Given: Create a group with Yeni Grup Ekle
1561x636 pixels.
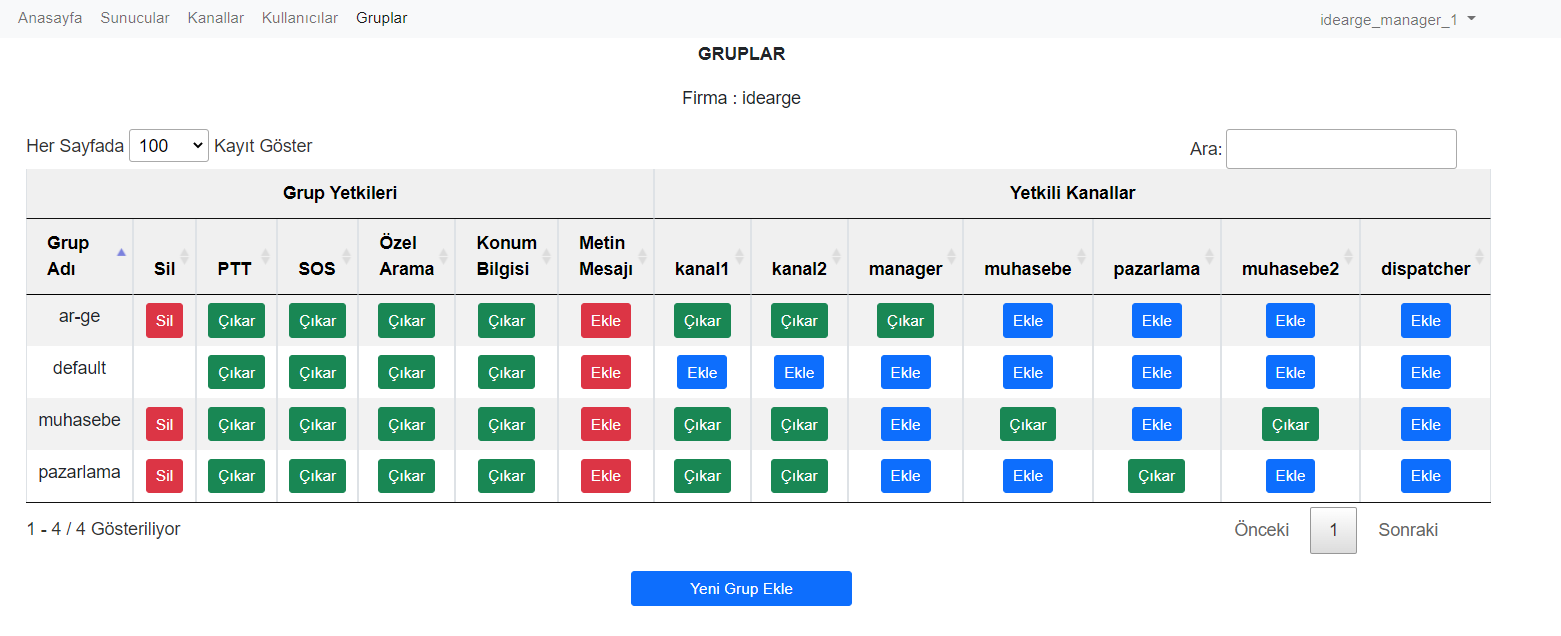Looking at the screenshot, I should click(741, 589).
